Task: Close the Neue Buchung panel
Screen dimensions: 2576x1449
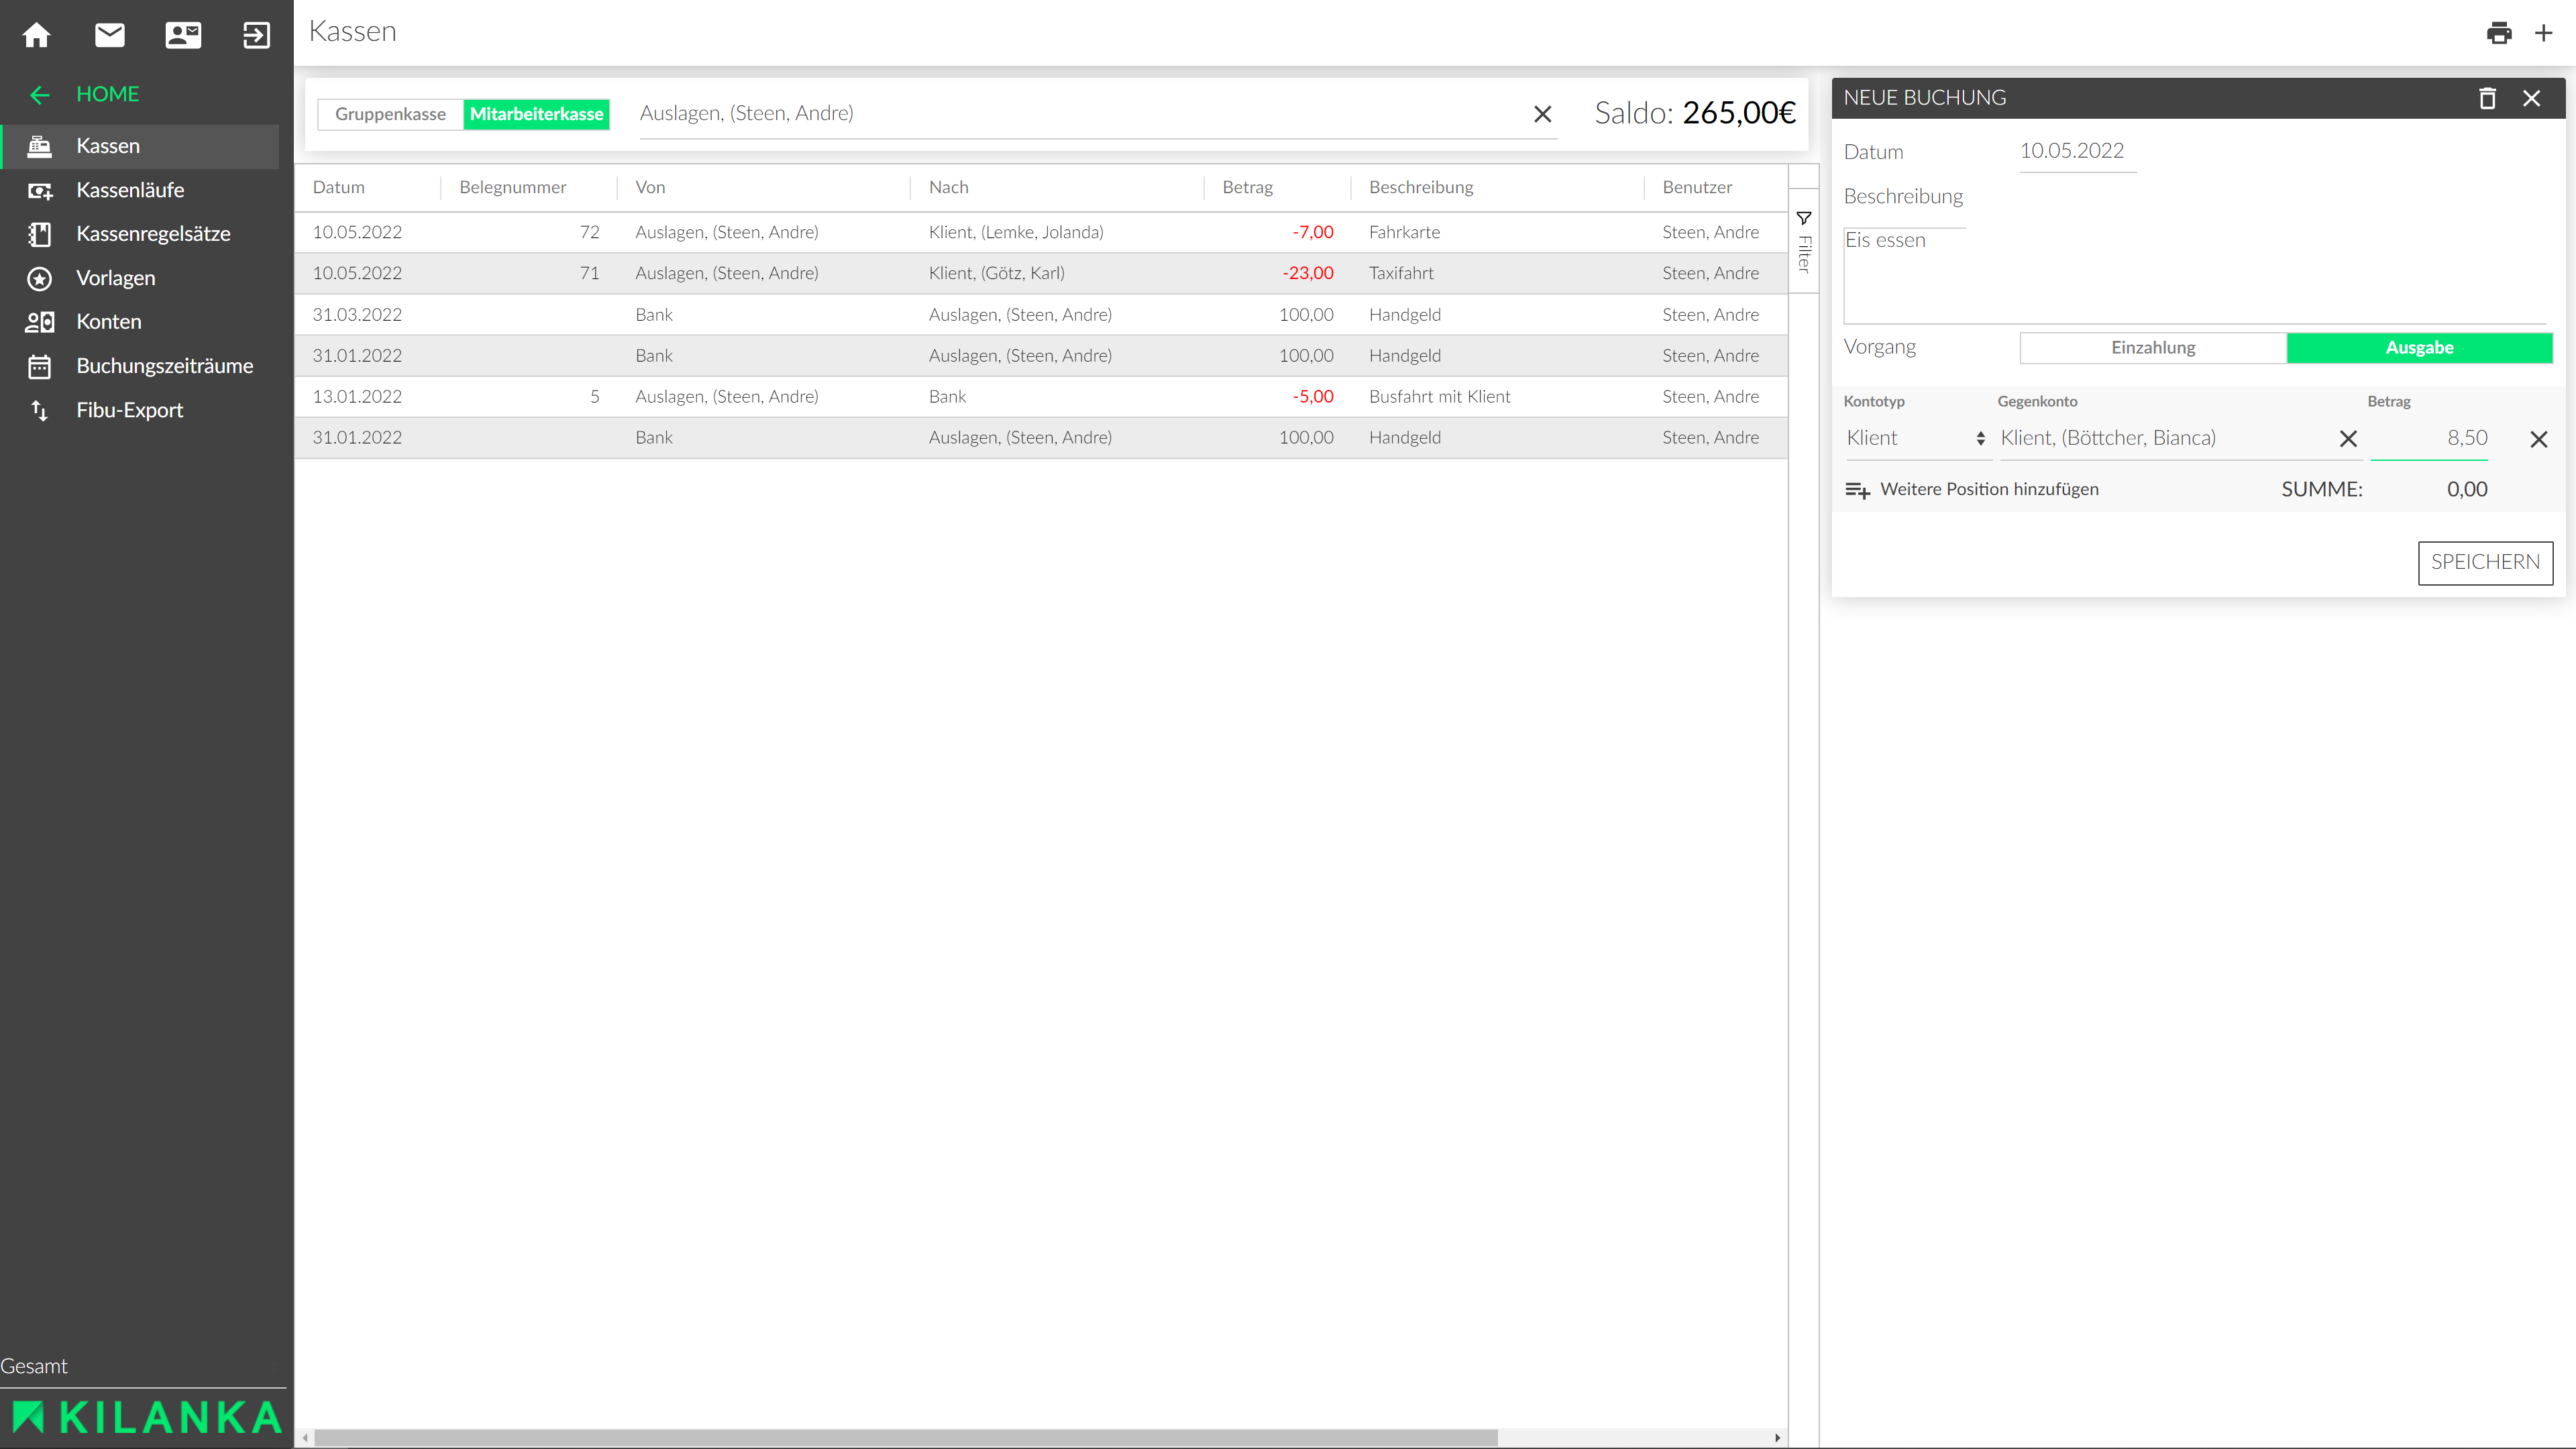Action: (2531, 98)
